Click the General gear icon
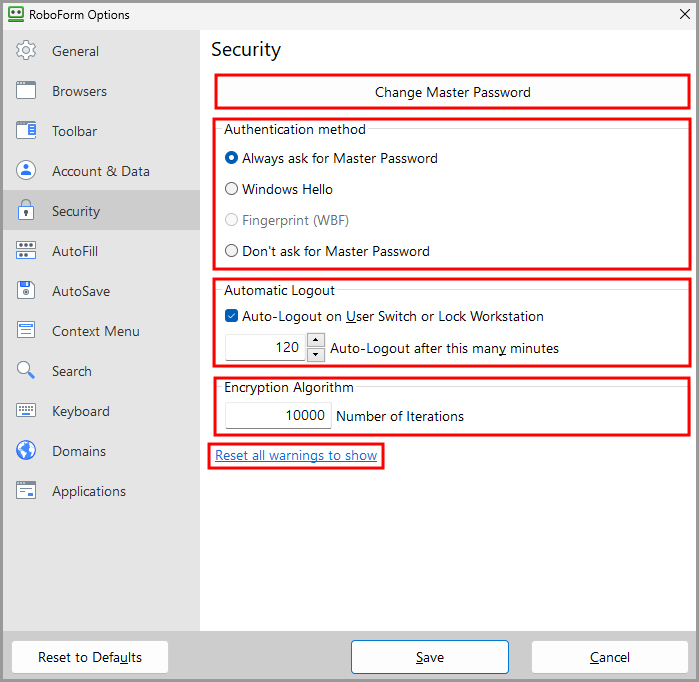Image resolution: width=699 pixels, height=682 pixels. pos(26,50)
